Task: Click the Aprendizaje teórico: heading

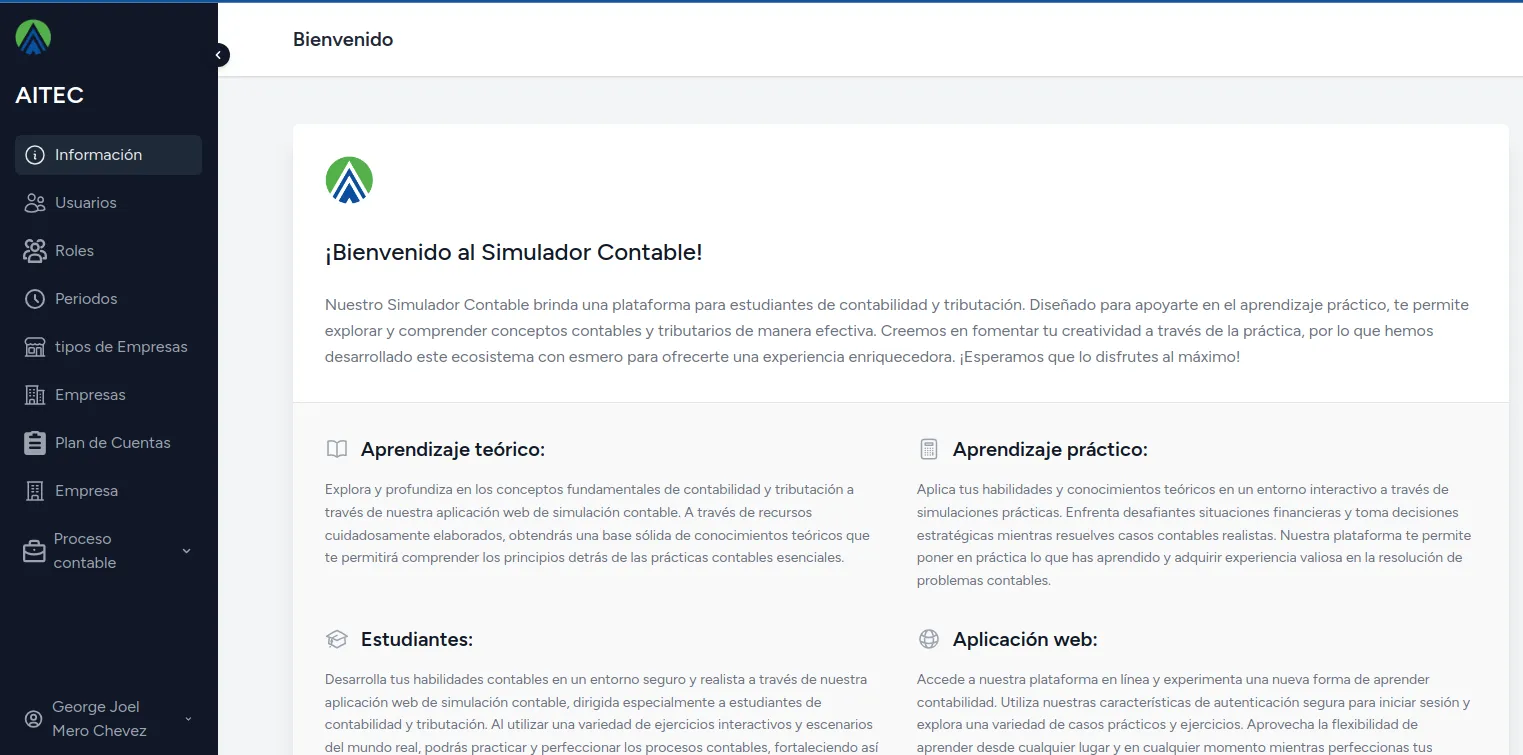Action: pyautogui.click(x=453, y=450)
